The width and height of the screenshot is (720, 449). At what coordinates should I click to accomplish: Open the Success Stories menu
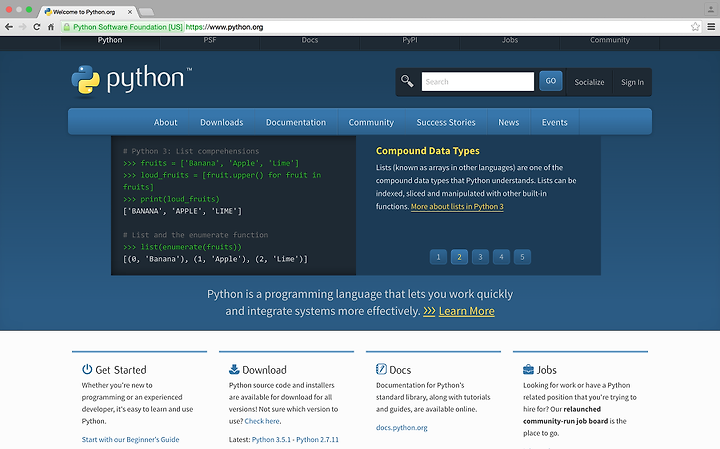[x=446, y=122]
